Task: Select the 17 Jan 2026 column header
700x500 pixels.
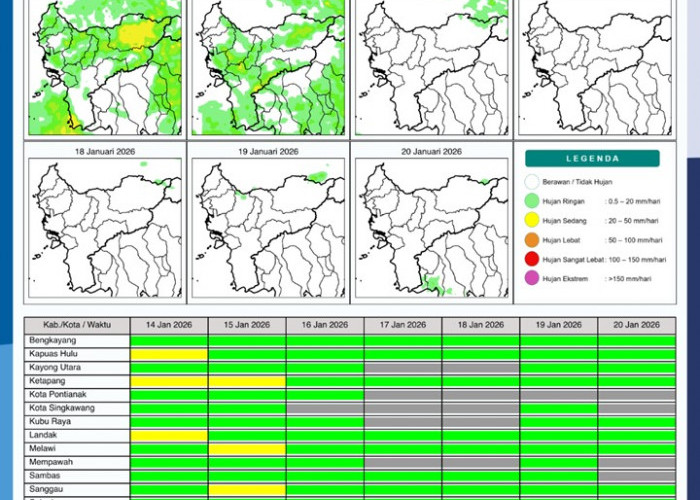Action: pos(403,325)
